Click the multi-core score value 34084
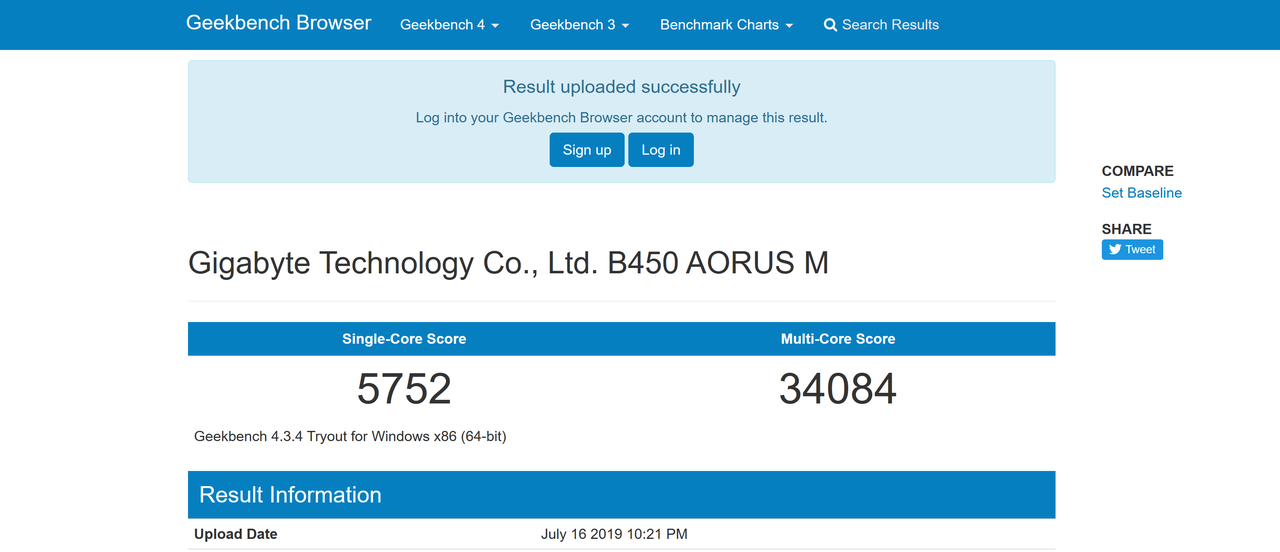This screenshot has height=552, width=1280. point(838,389)
